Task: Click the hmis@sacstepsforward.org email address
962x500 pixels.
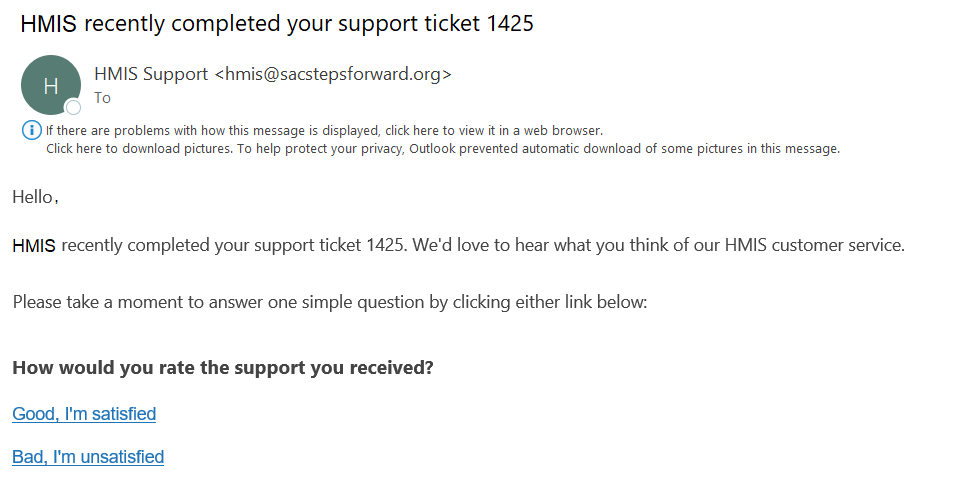Action: point(333,74)
